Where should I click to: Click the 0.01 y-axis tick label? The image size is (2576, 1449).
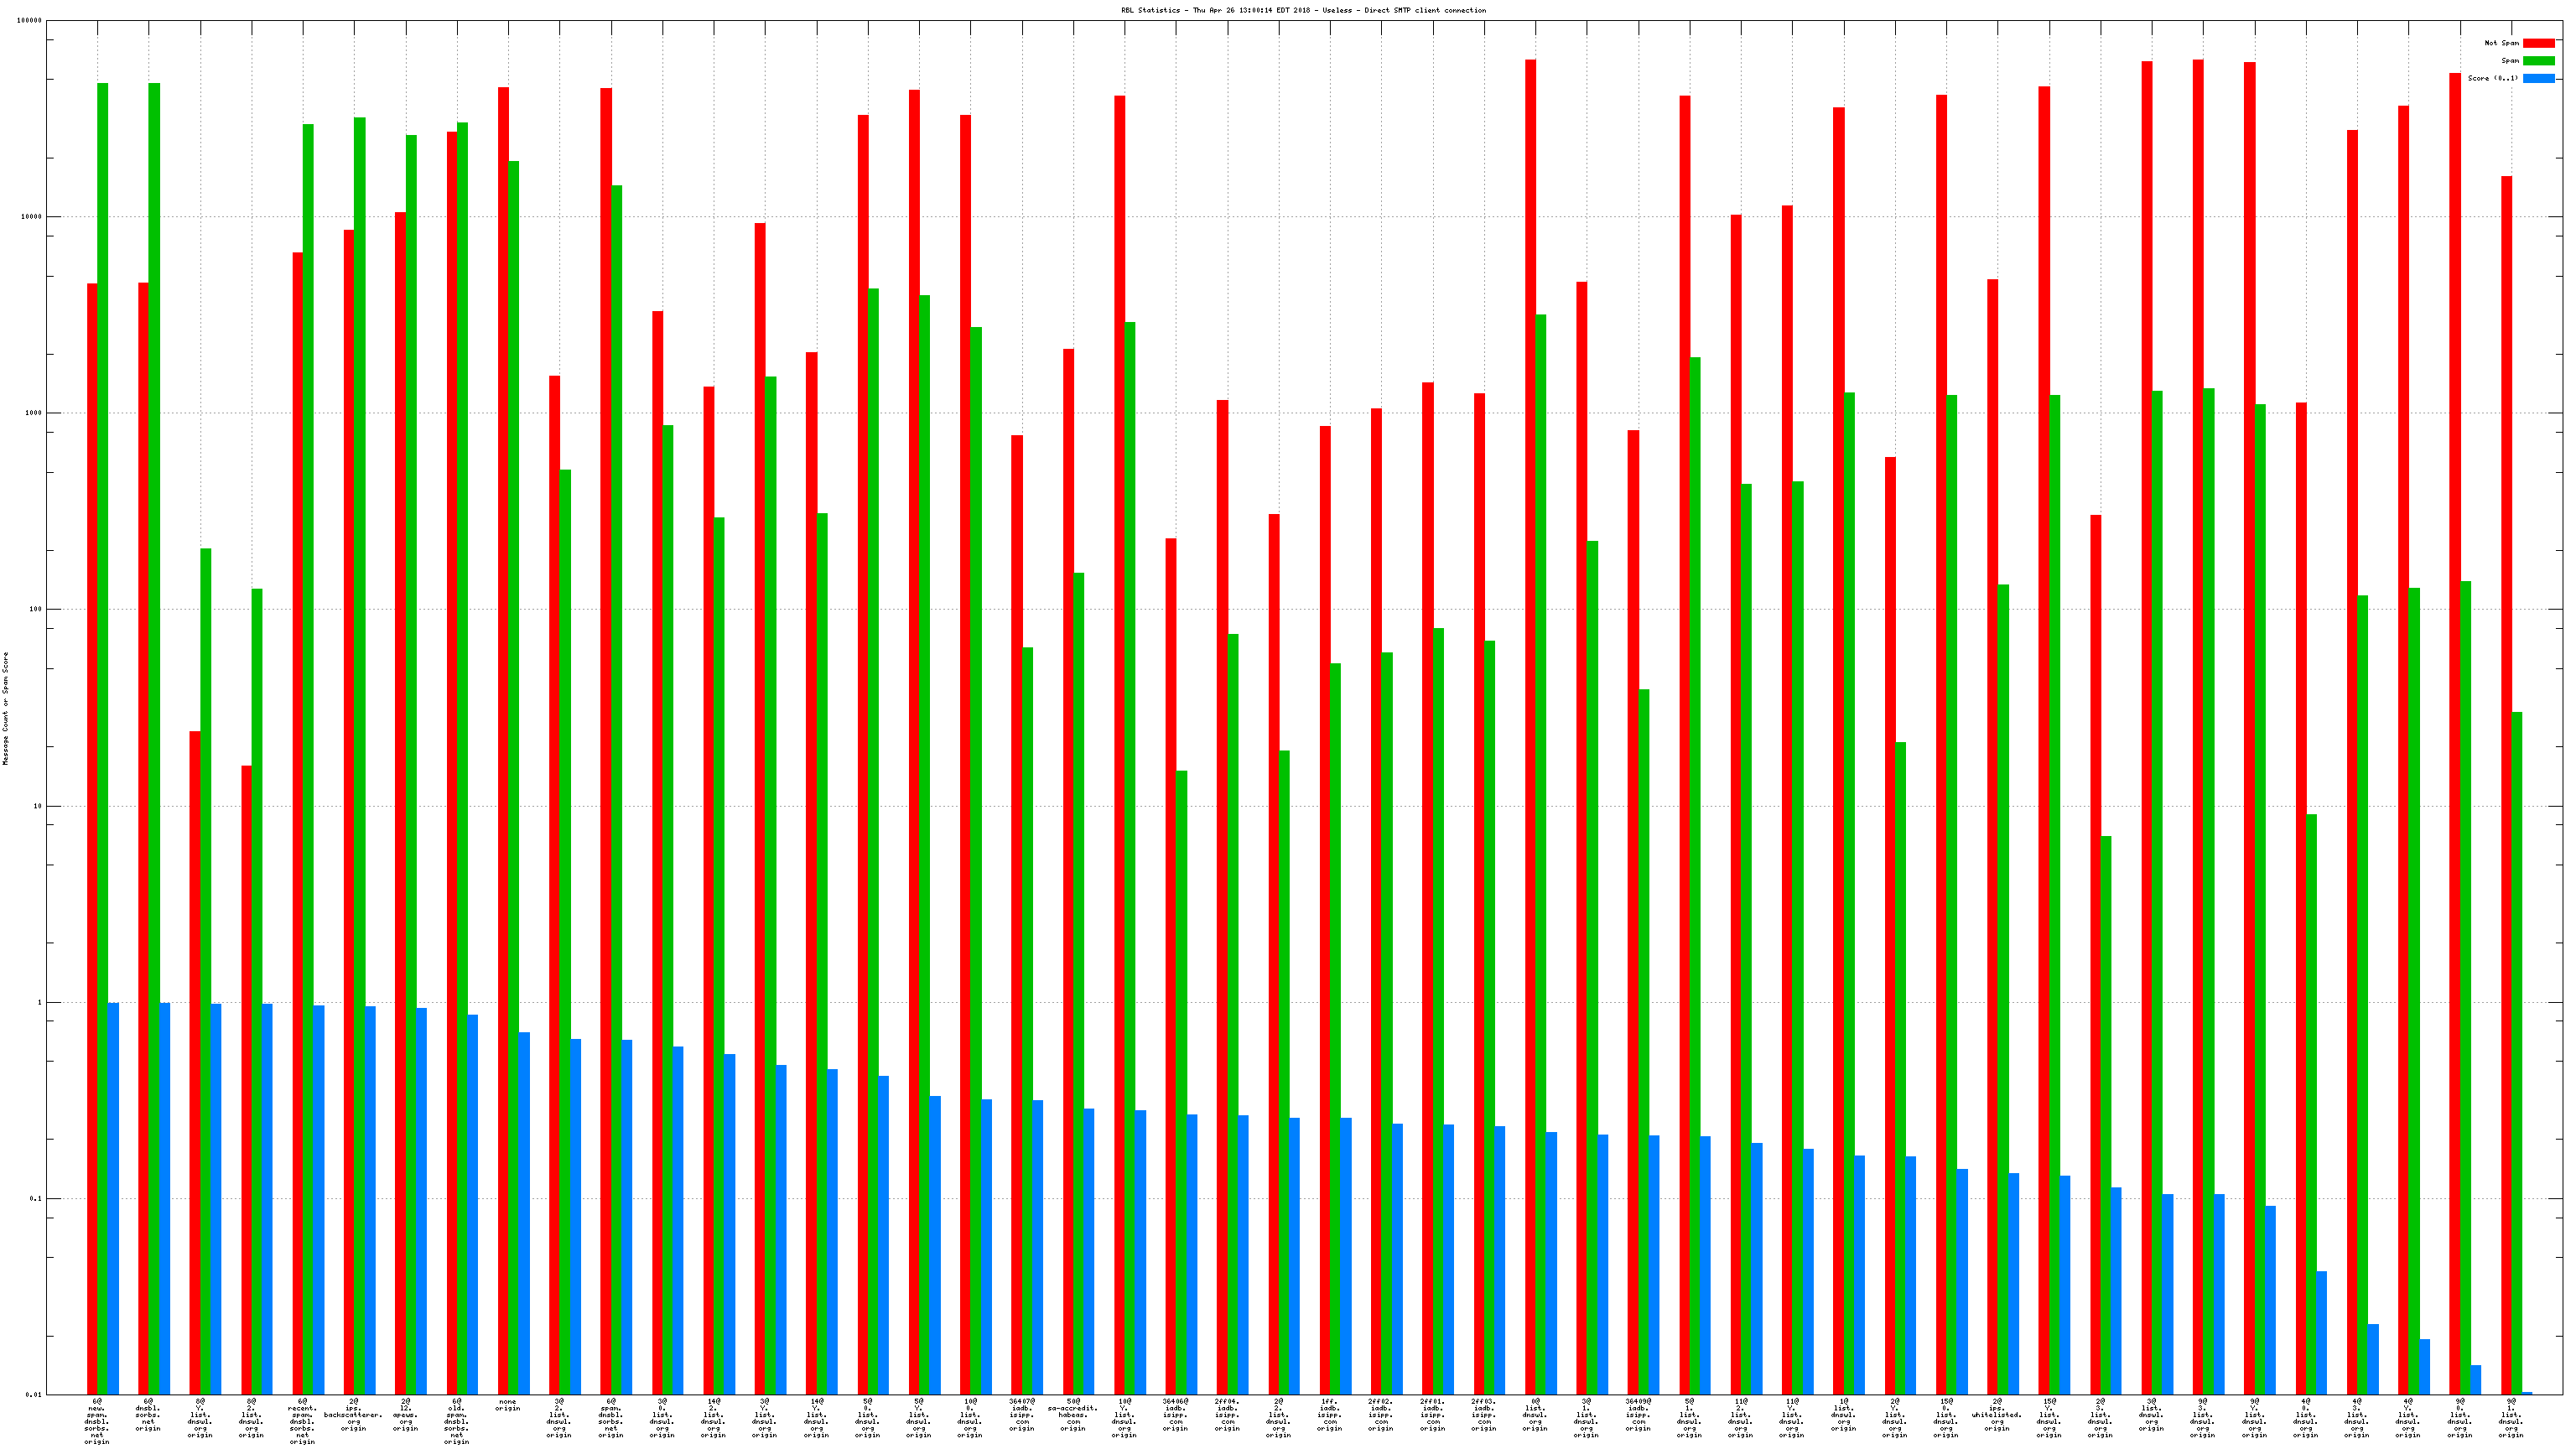(33, 1395)
